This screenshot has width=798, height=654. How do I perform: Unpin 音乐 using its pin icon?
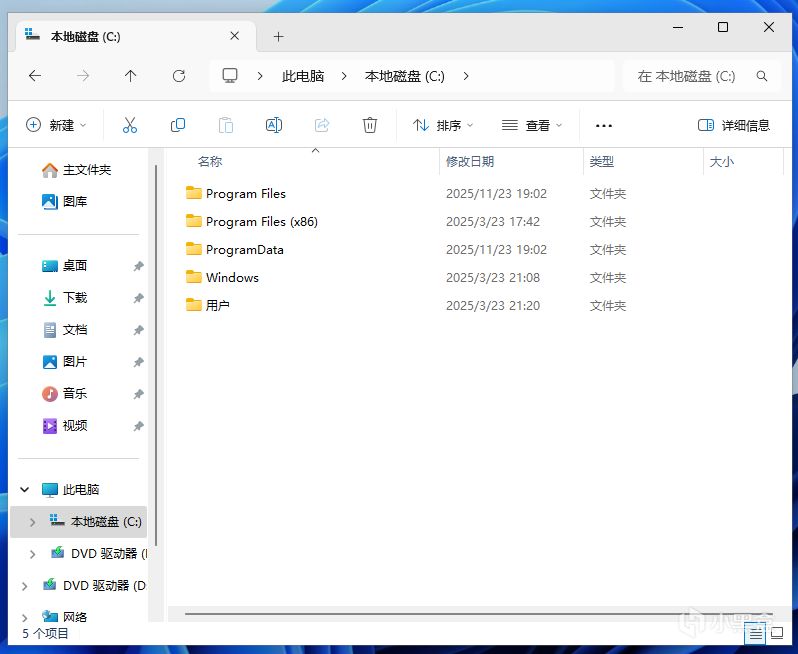click(138, 394)
